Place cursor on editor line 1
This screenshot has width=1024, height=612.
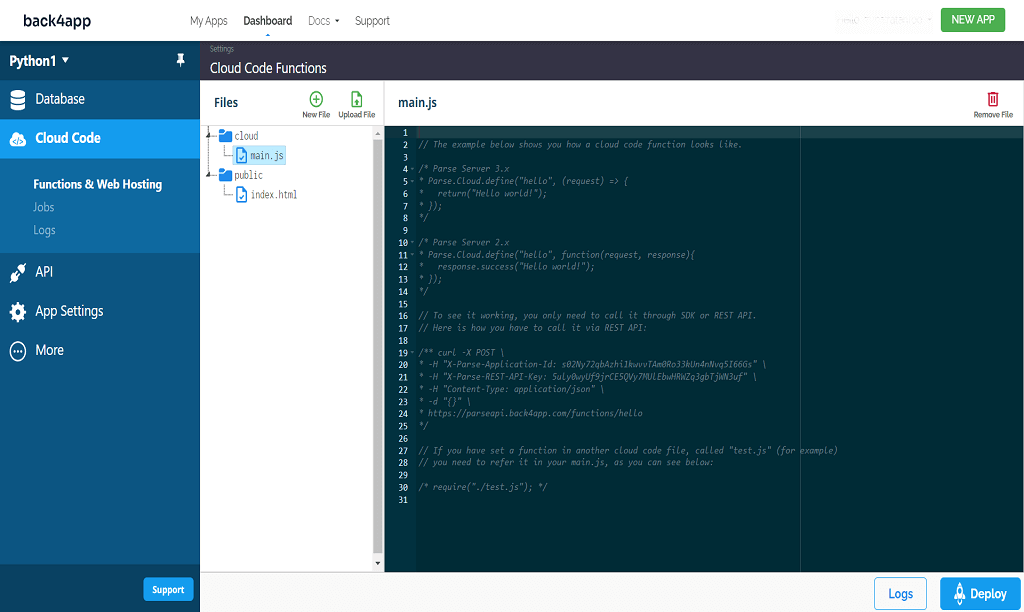click(x=718, y=133)
